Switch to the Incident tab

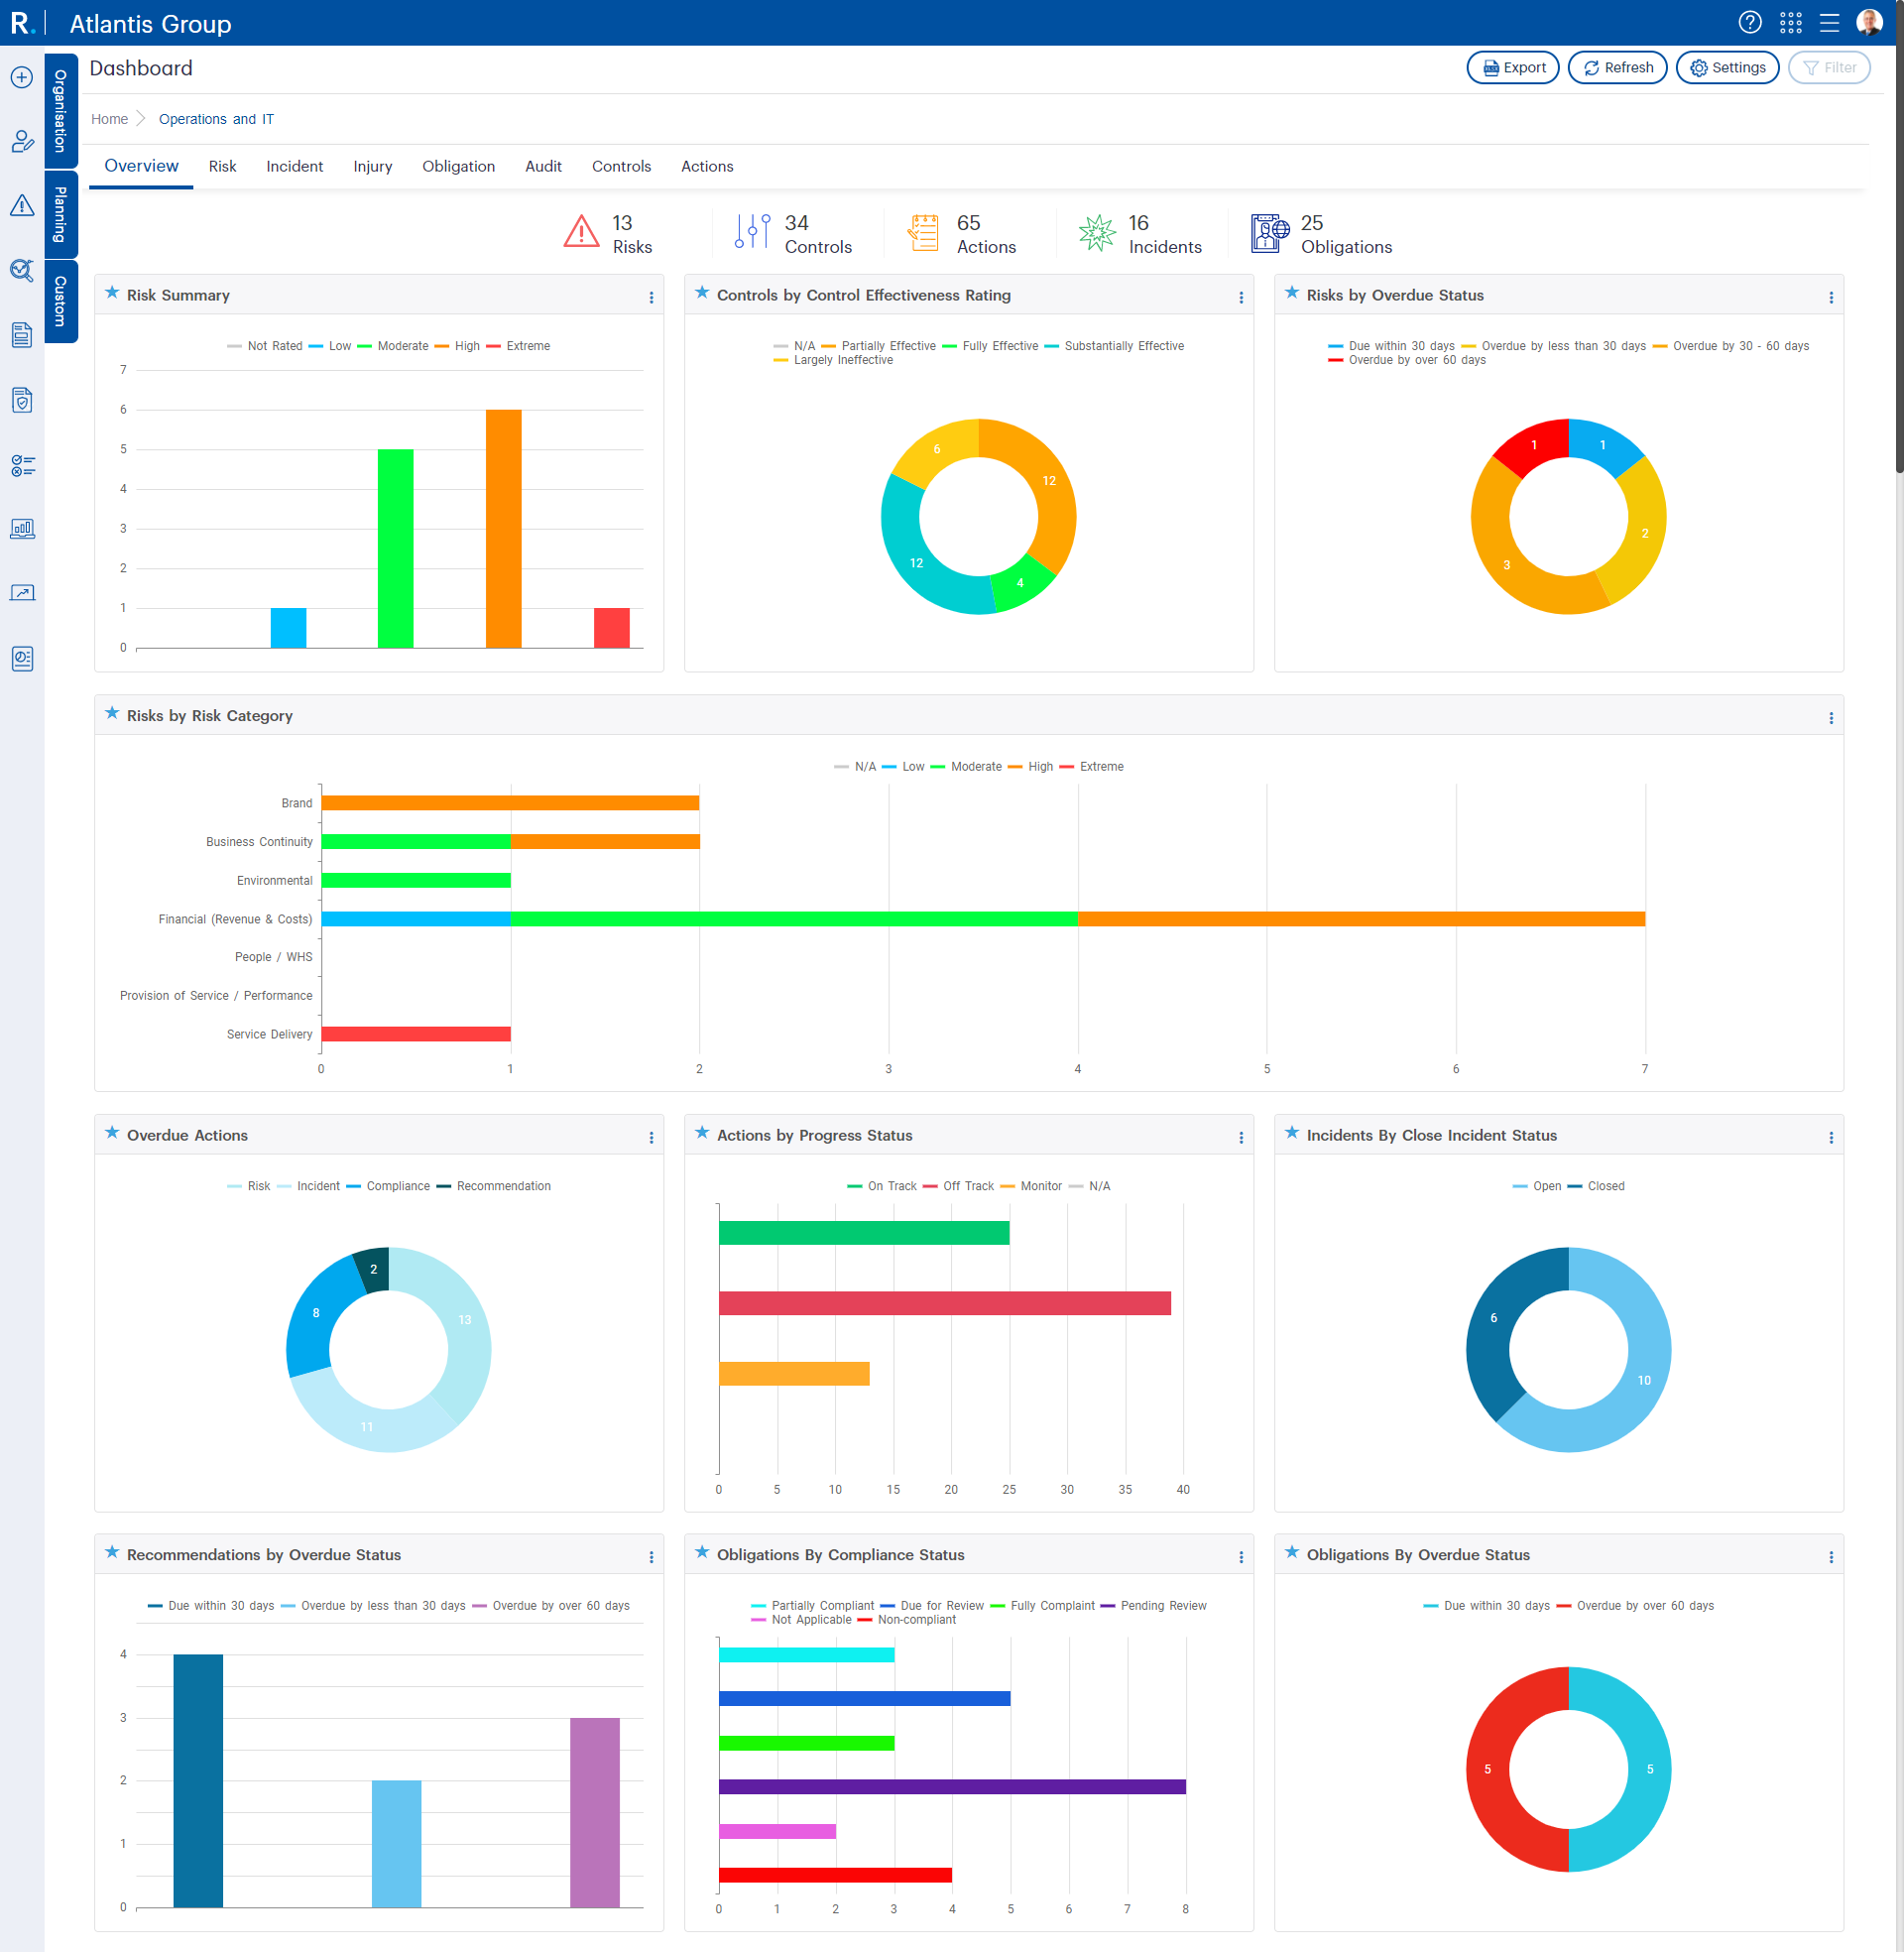[294, 166]
